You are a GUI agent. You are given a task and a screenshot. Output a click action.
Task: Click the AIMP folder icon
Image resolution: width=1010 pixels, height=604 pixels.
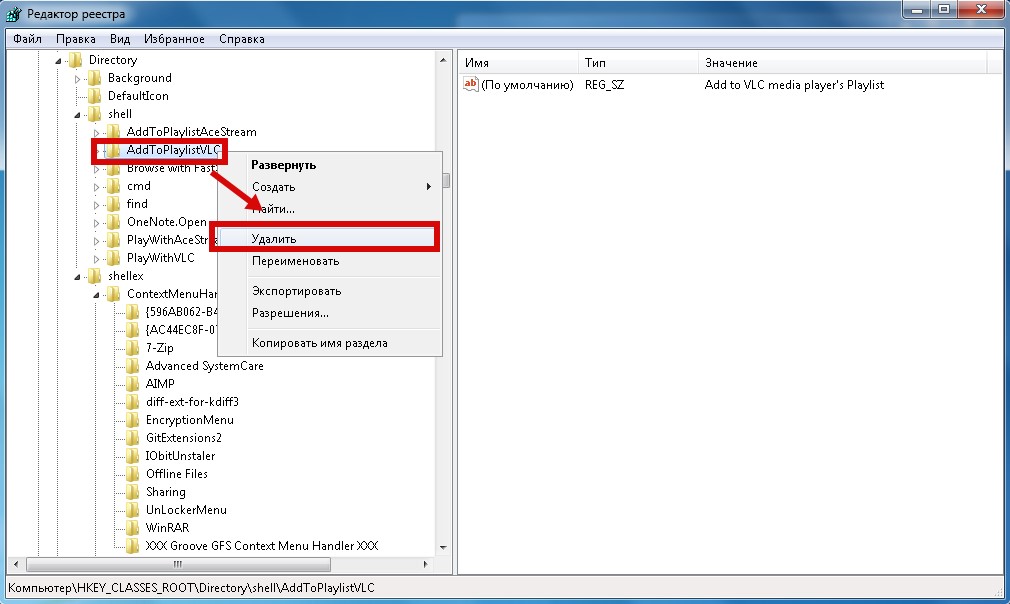coord(132,384)
